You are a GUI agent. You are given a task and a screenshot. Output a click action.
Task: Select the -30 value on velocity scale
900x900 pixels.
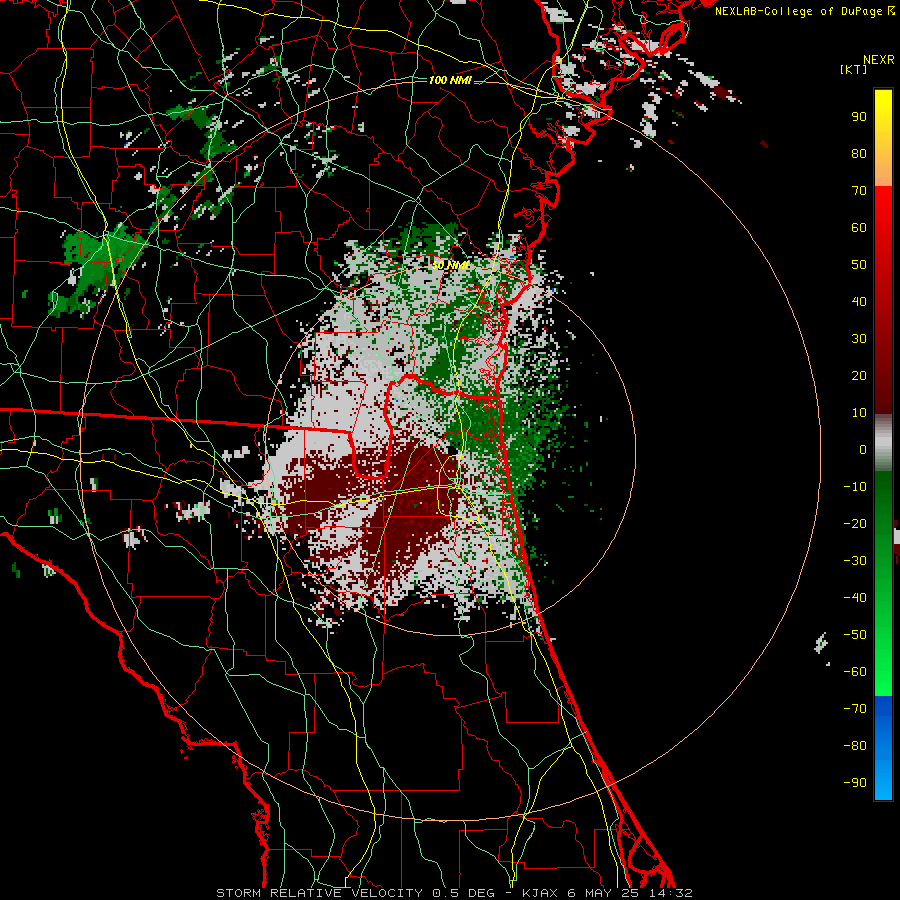tap(855, 561)
